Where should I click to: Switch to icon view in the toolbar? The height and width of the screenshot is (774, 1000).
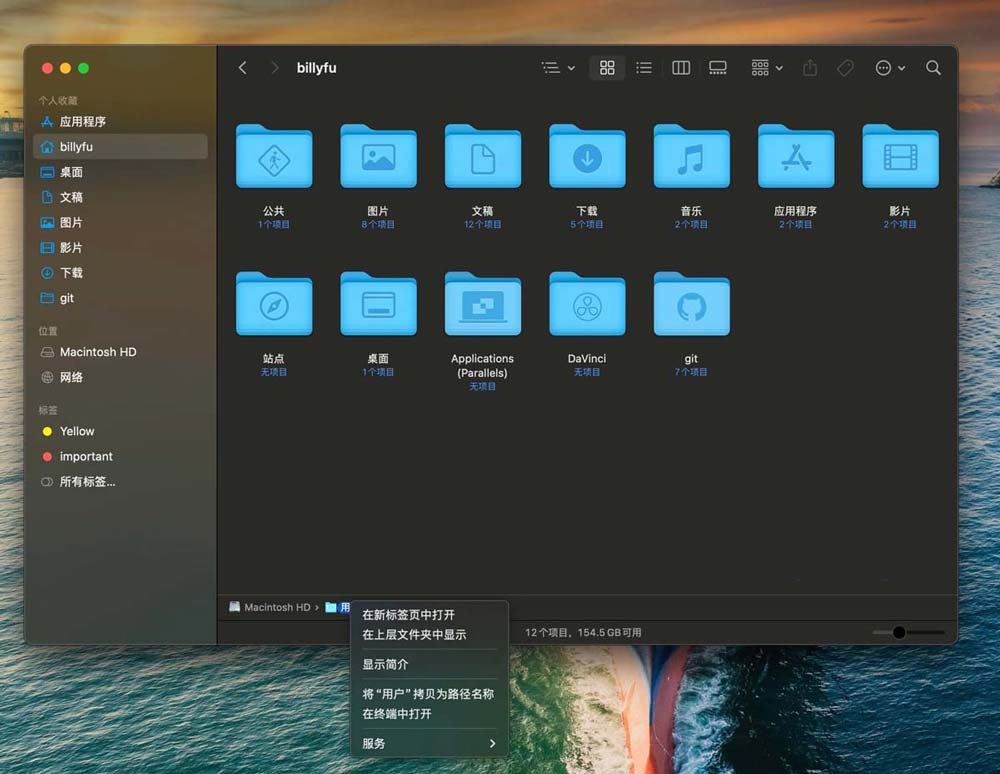click(606, 68)
